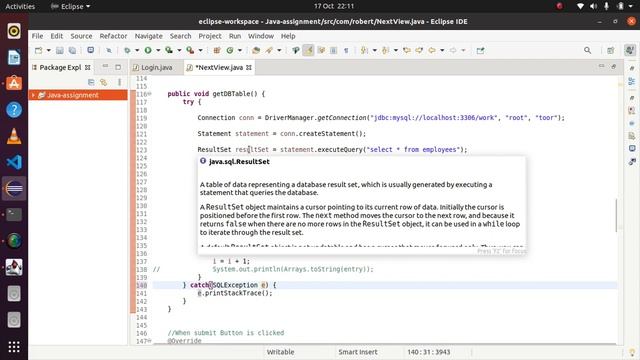Open the Next Annotation dropdown arrow
The image size is (640, 360).
374,50
